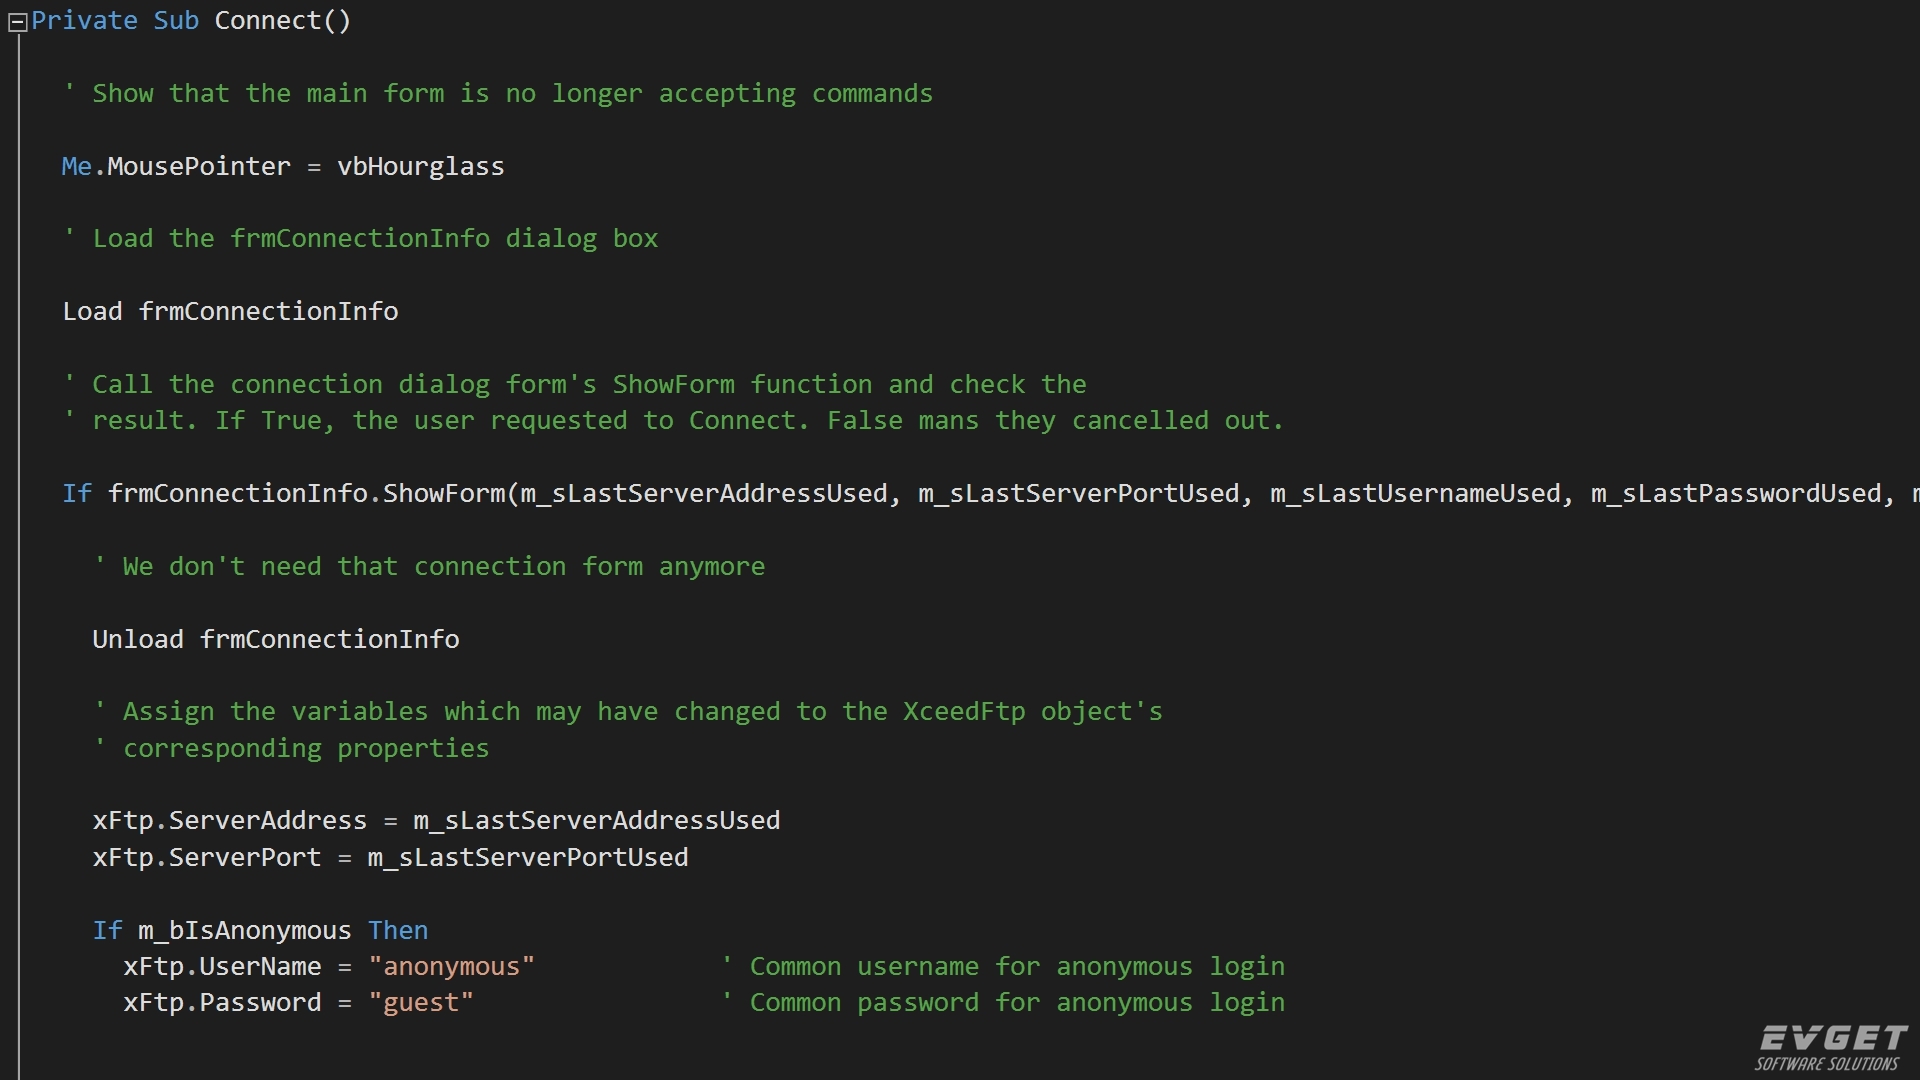Click the Me.MousePointer property text

tap(176, 166)
